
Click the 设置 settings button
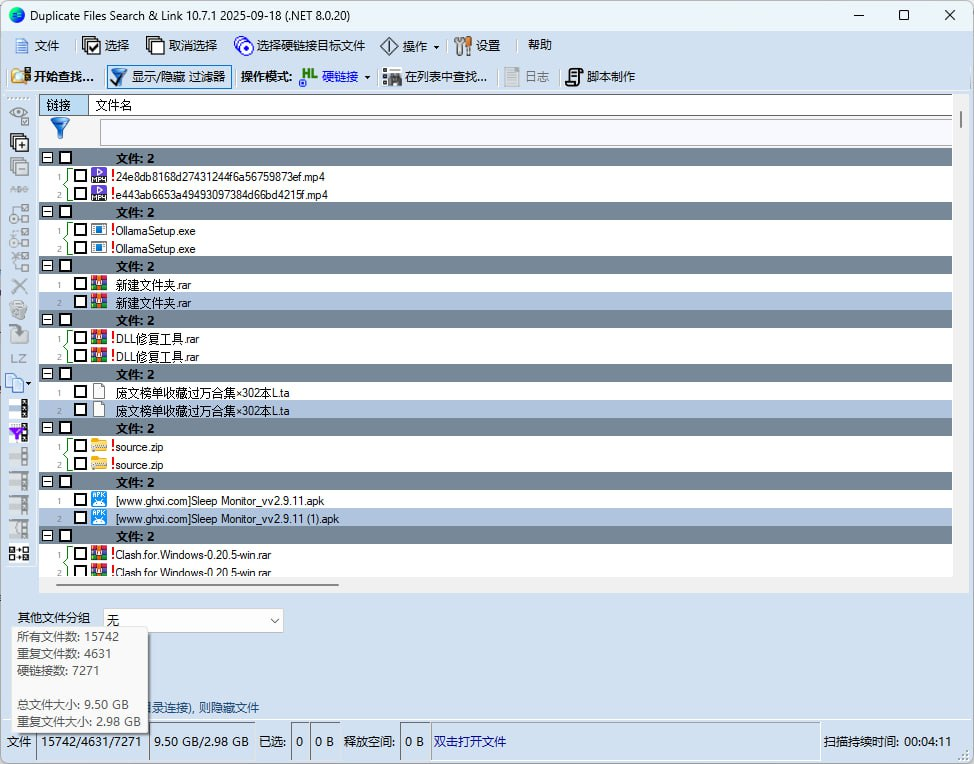click(x=477, y=46)
